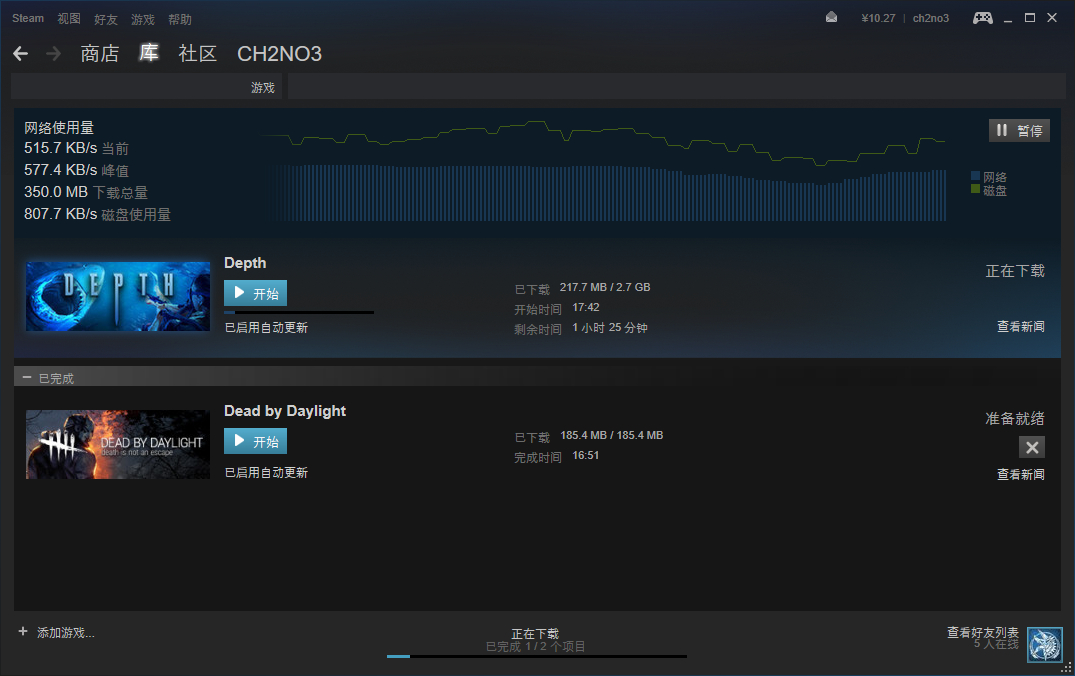
Task: Toggle the 网络 graph legend
Action: tap(989, 177)
